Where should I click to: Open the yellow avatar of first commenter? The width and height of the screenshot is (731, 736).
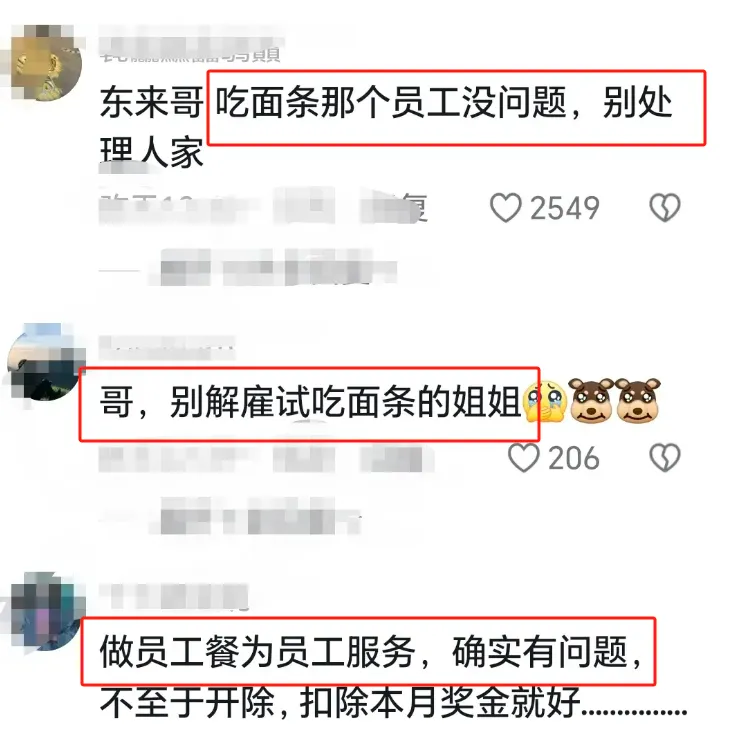(x=46, y=63)
